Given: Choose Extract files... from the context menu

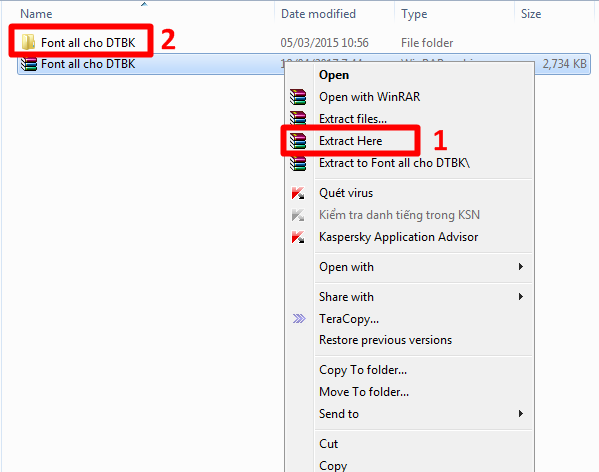Looking at the screenshot, I should 353,119.
